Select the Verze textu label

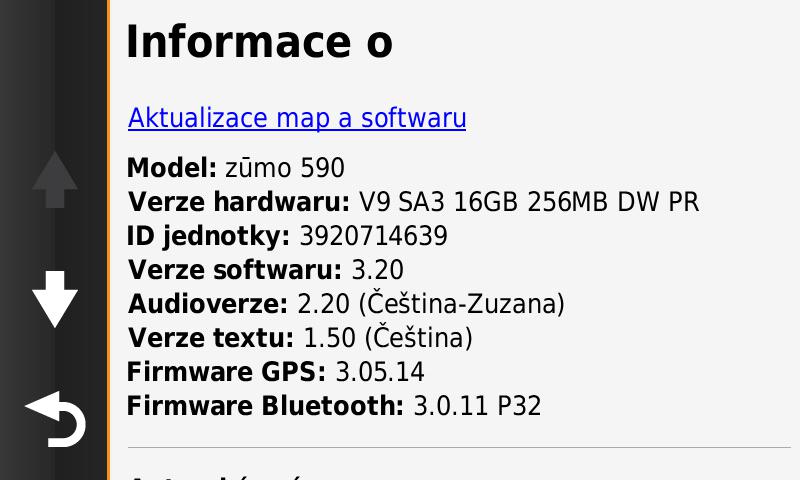tap(211, 338)
